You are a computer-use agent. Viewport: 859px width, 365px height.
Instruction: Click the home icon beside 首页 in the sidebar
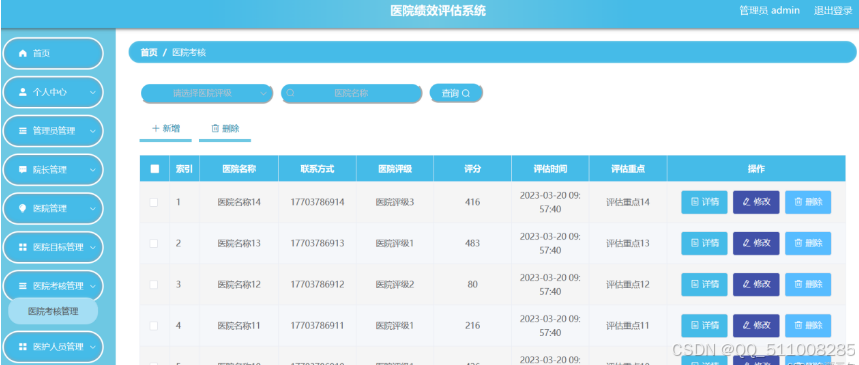[22, 53]
